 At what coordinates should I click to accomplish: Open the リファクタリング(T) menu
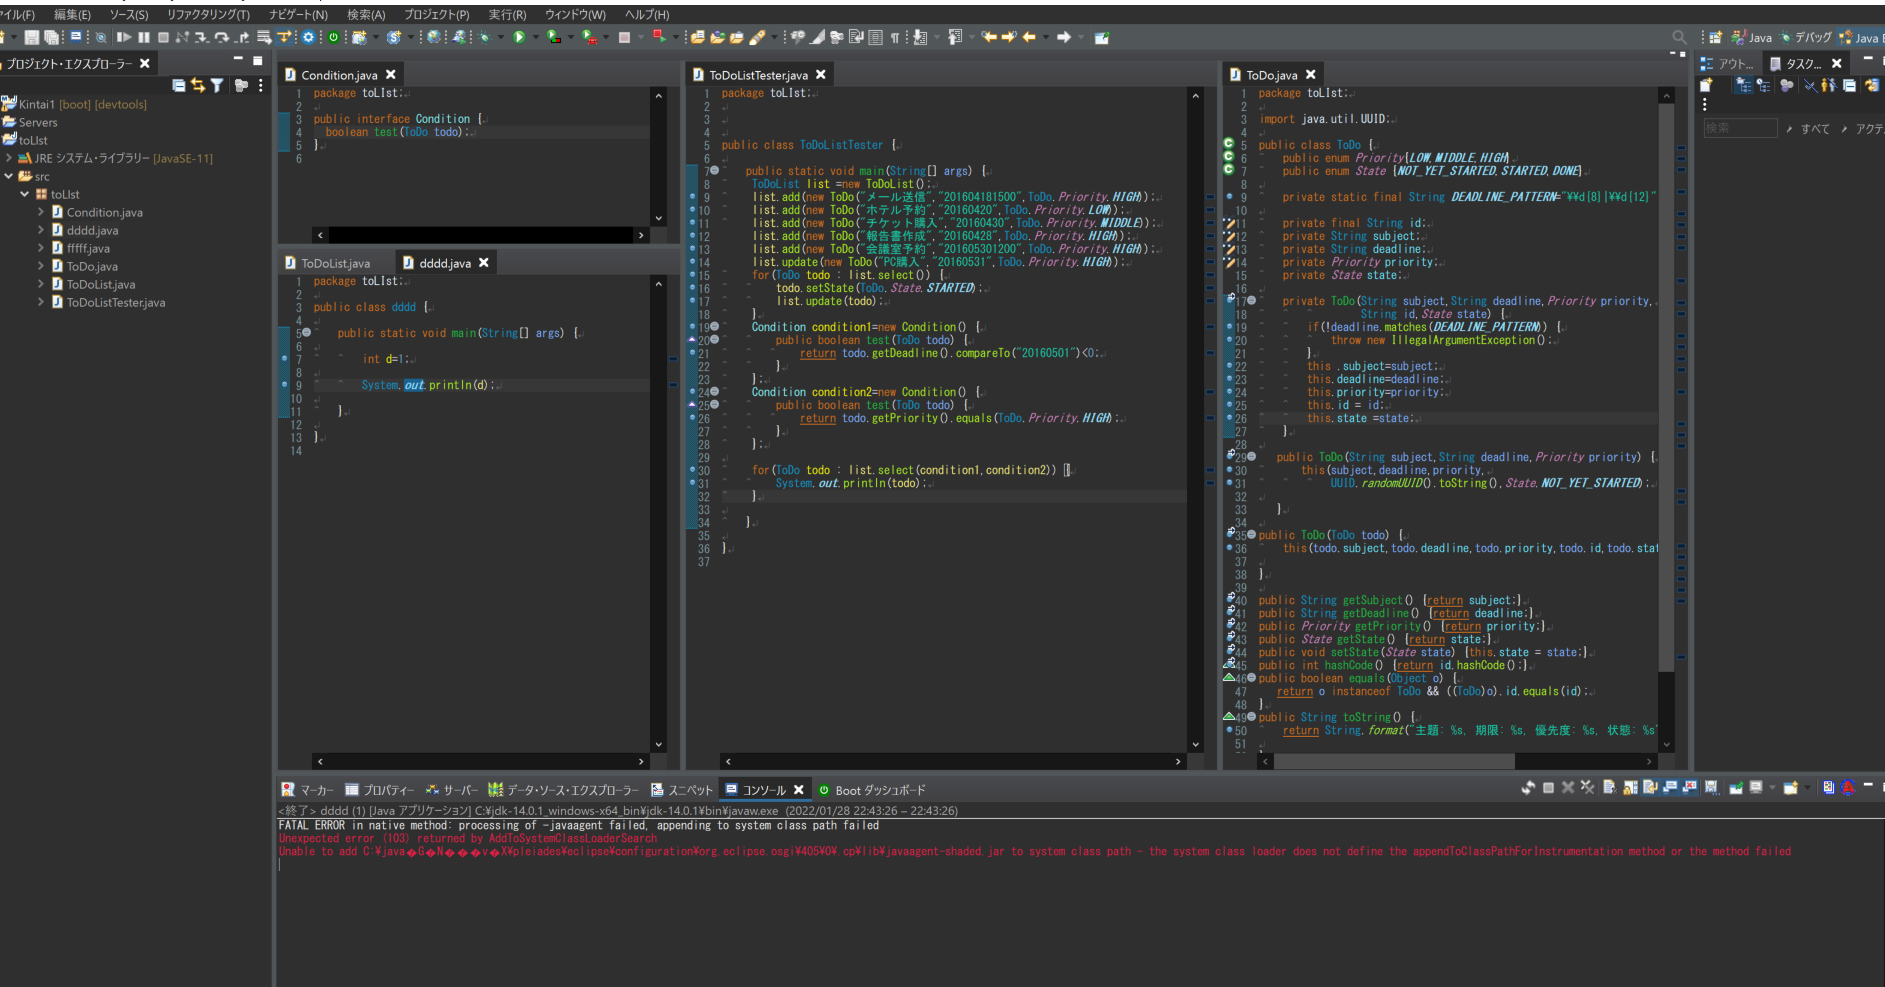coord(208,15)
